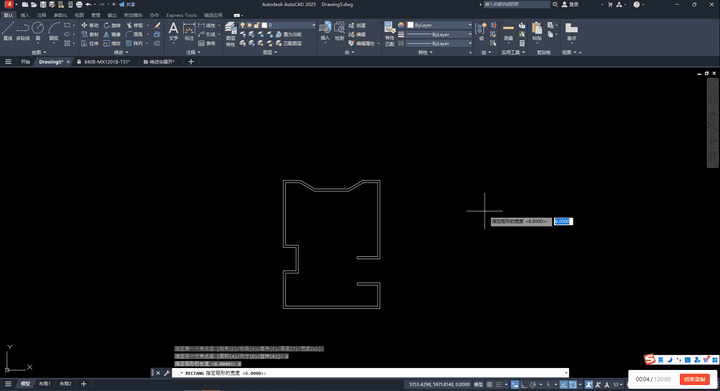Click the Paste (粘贴) clipboard icon

(x=537, y=31)
